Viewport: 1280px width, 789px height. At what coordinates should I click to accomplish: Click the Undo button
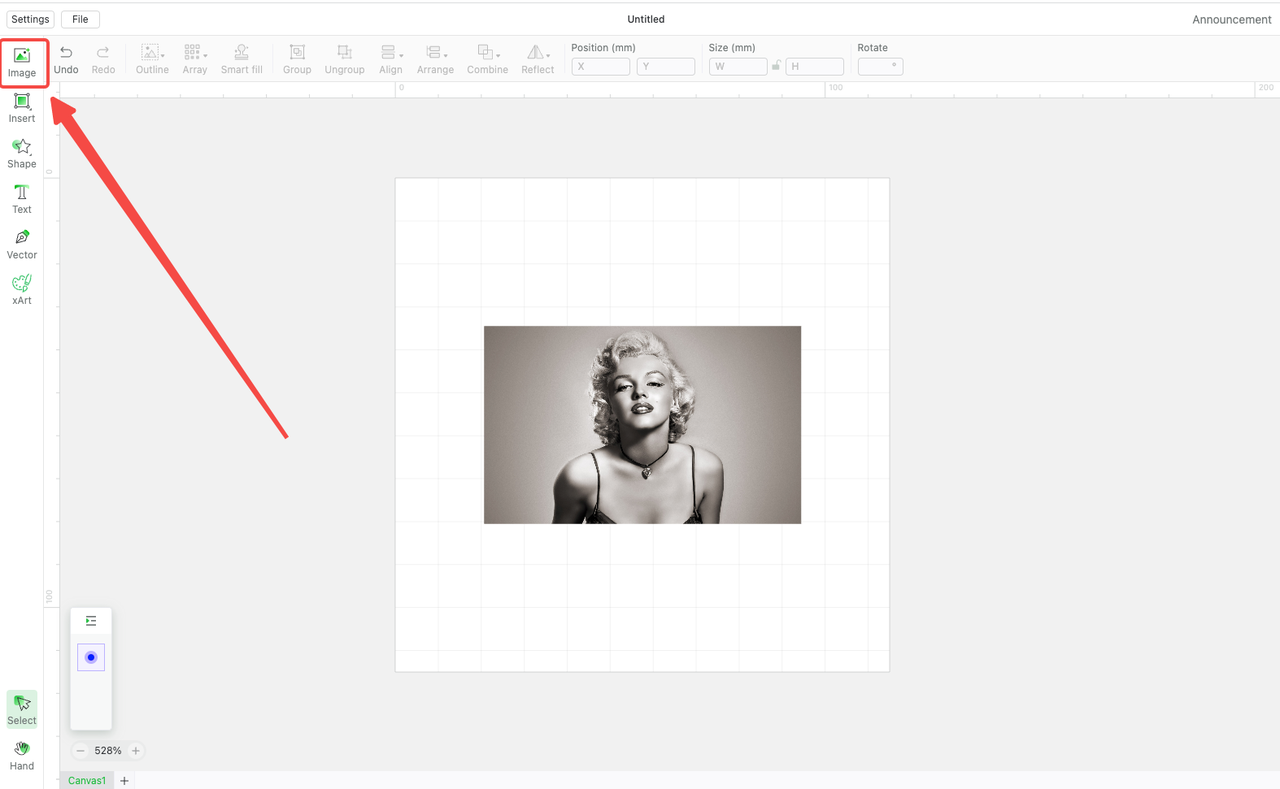(x=66, y=59)
